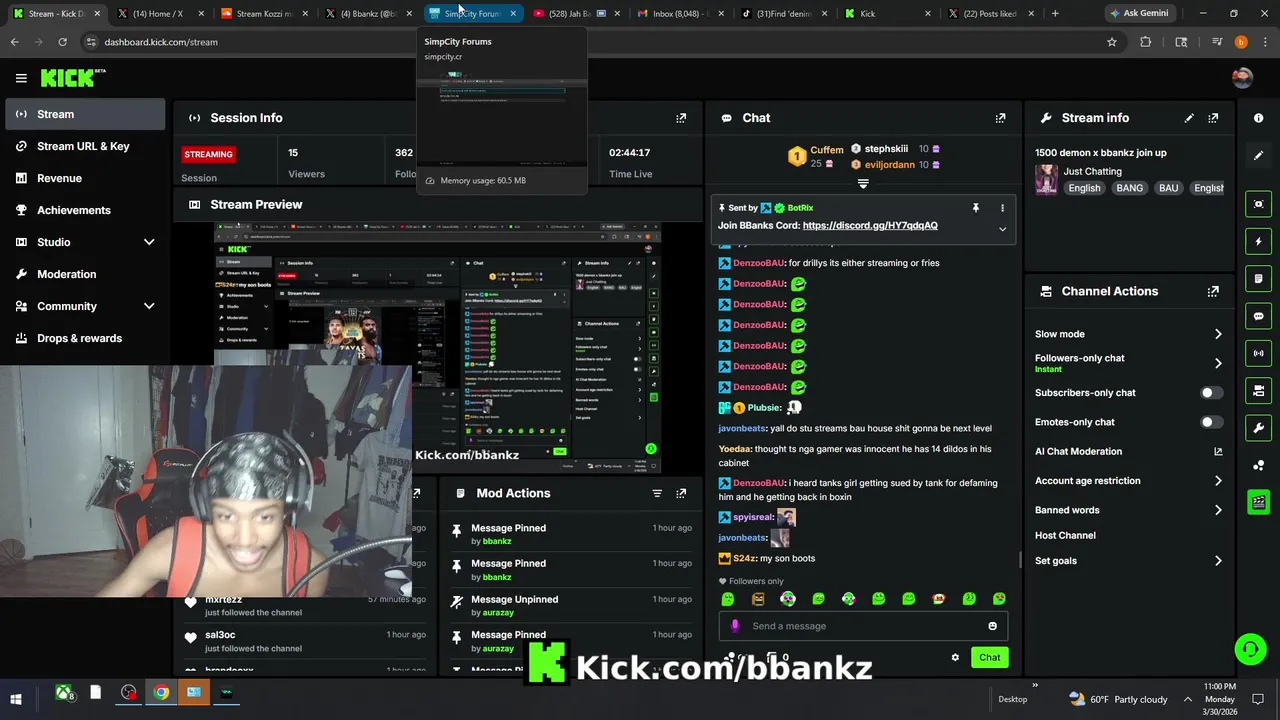This screenshot has height=720, width=1280.
Task: Open Xbox app from the taskbar
Action: [x=64, y=692]
